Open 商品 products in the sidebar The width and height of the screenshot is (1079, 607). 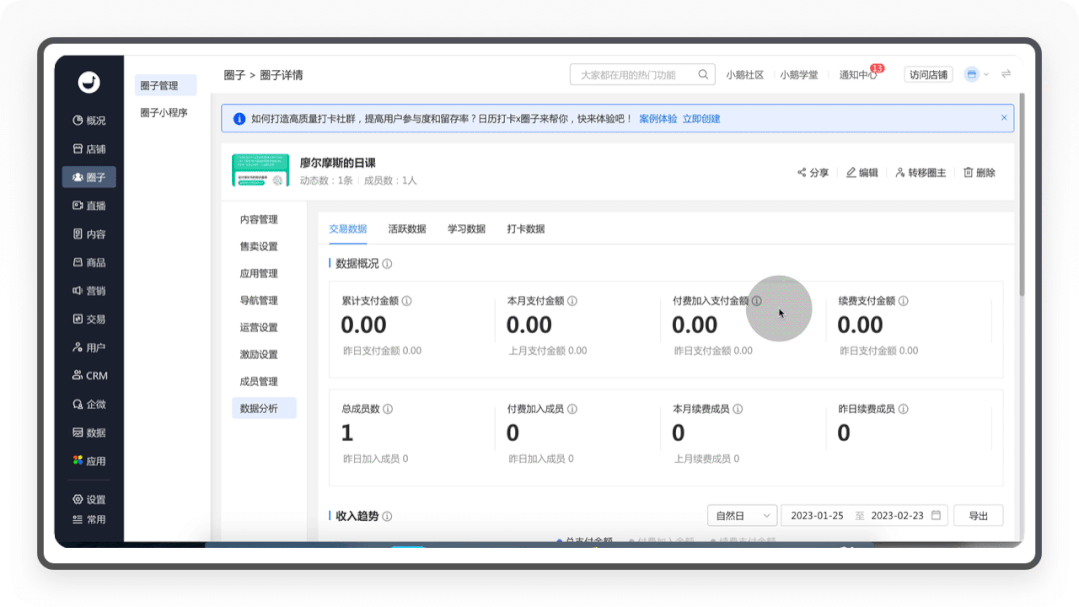pos(89,262)
